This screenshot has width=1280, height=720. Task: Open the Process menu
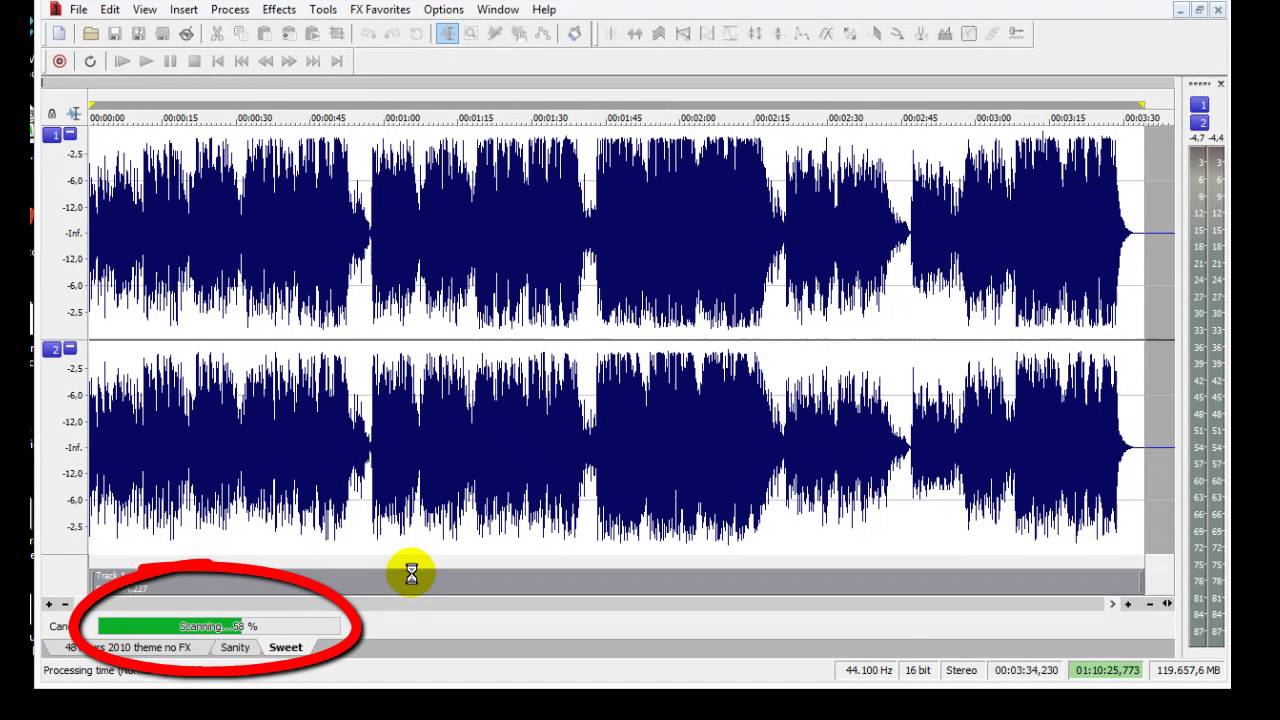(230, 9)
